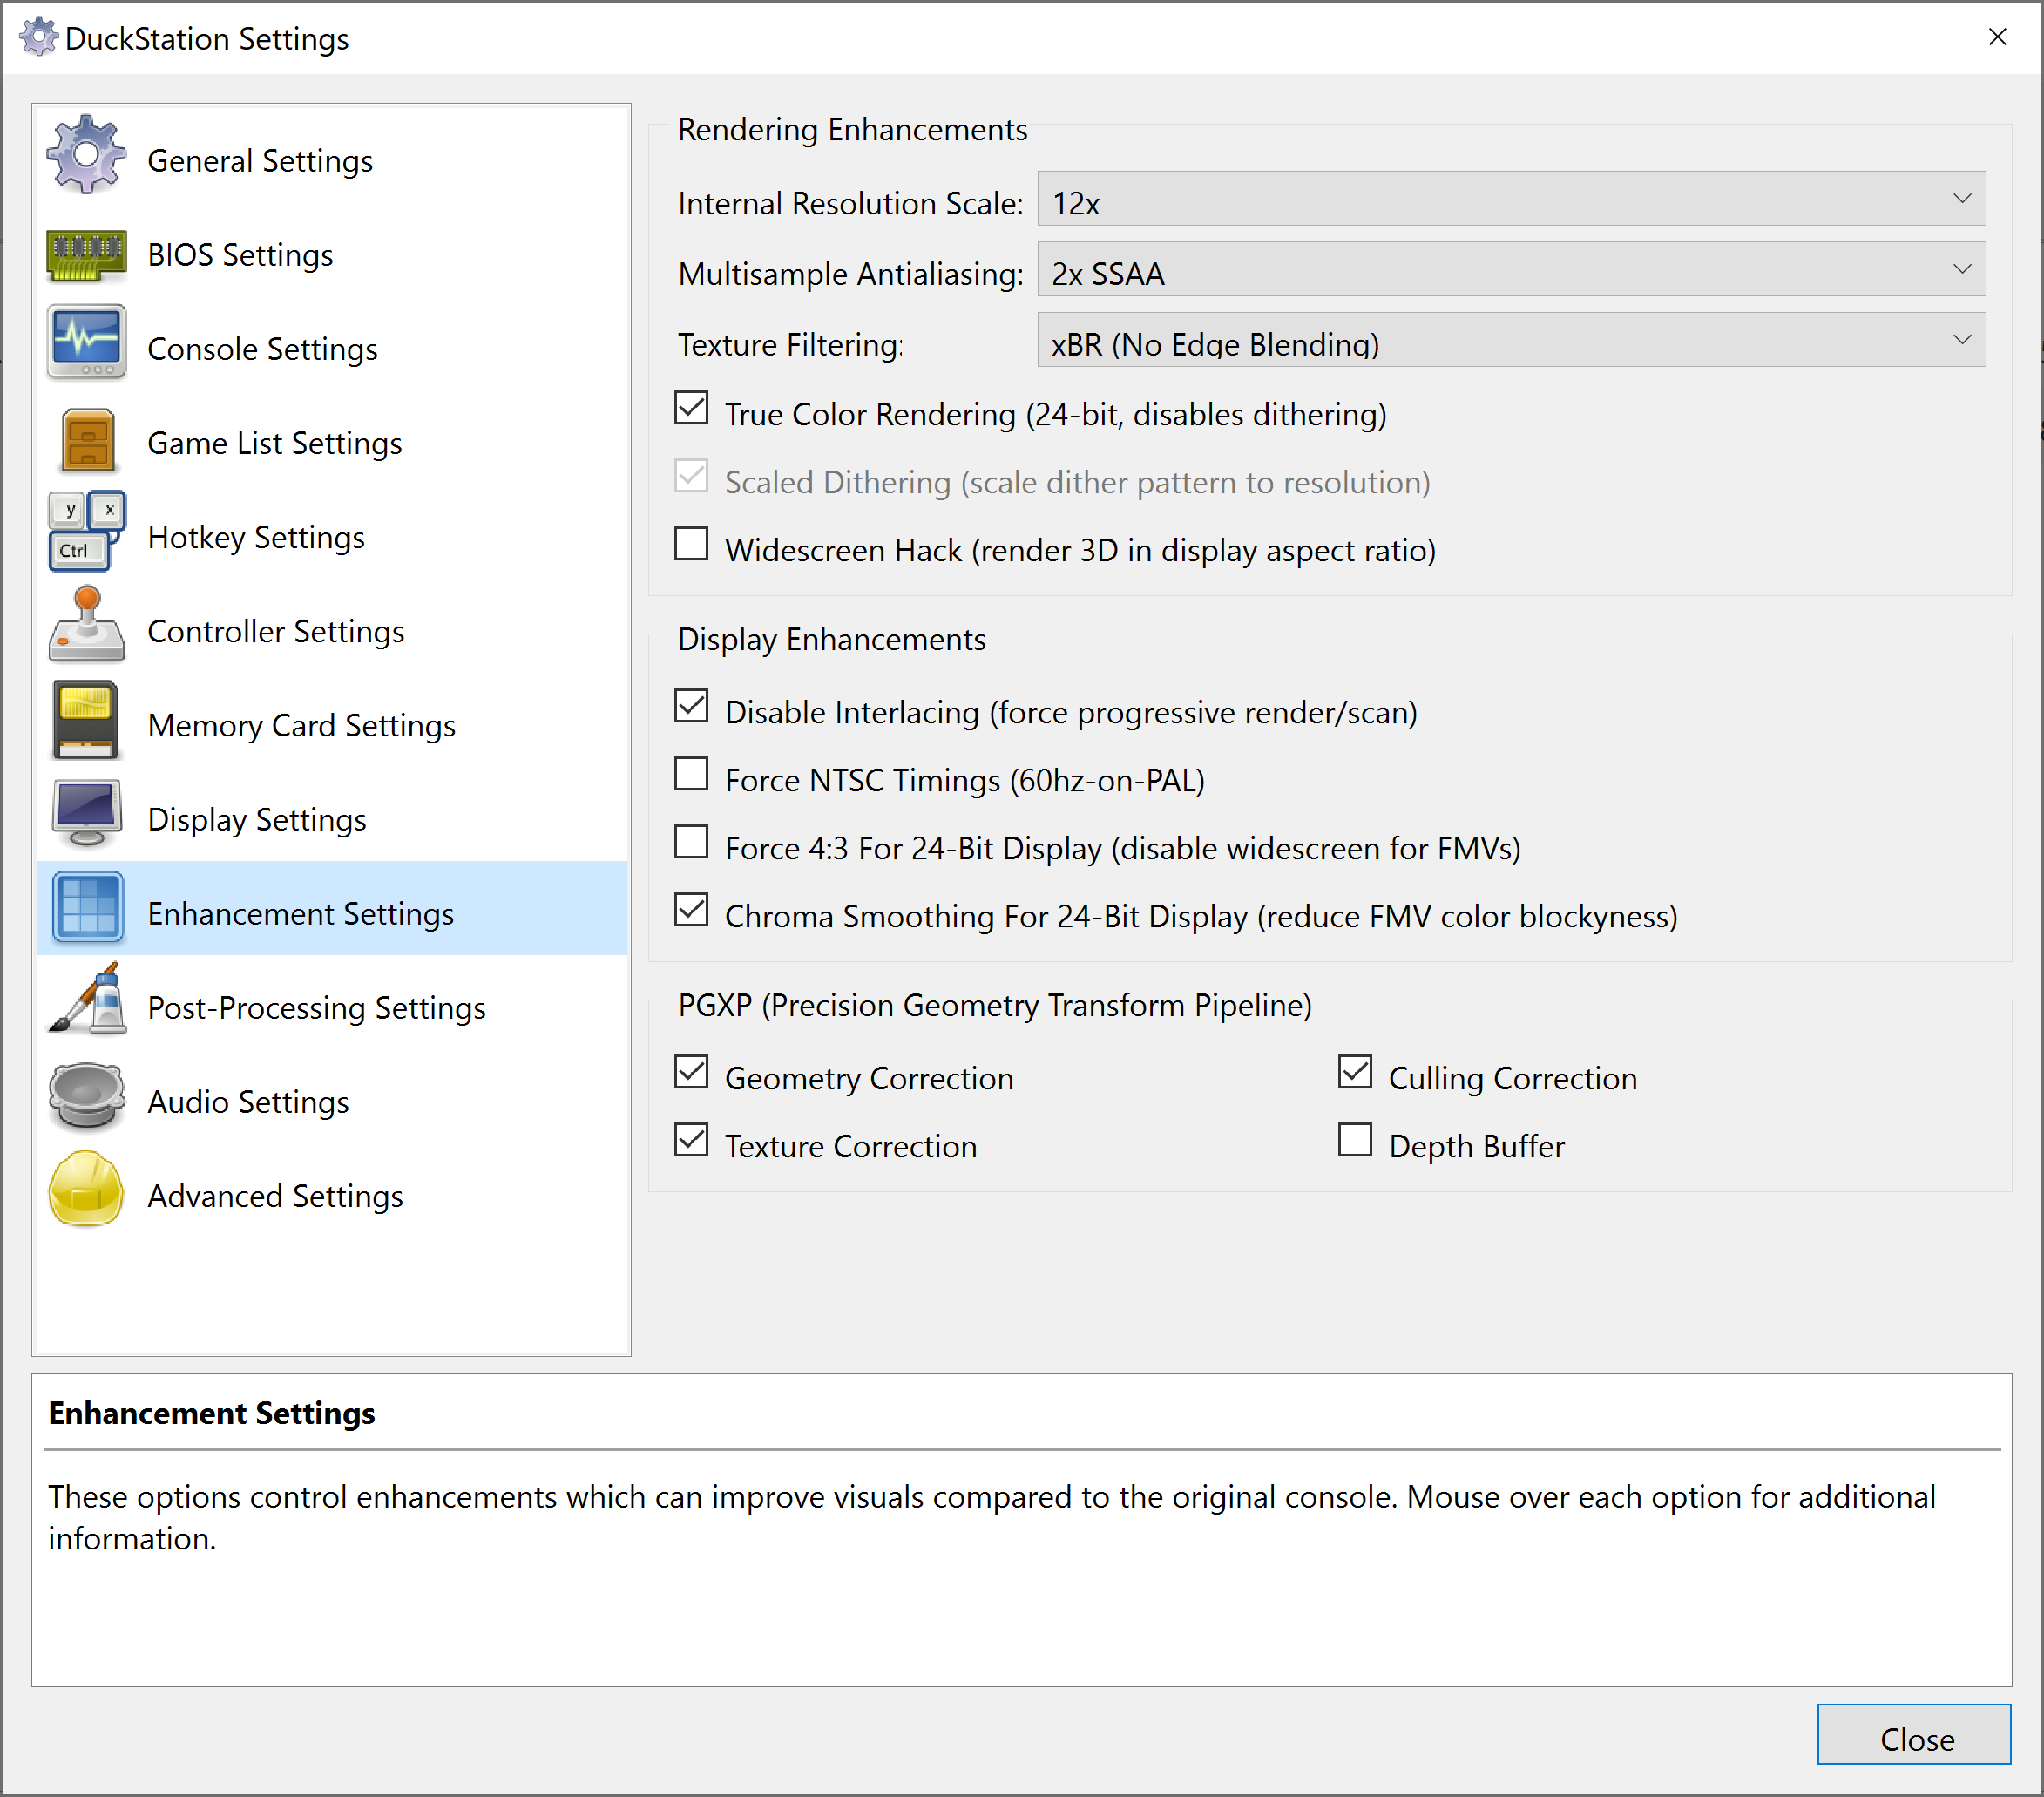Uncheck PGXP Texture Correction

(691, 1140)
